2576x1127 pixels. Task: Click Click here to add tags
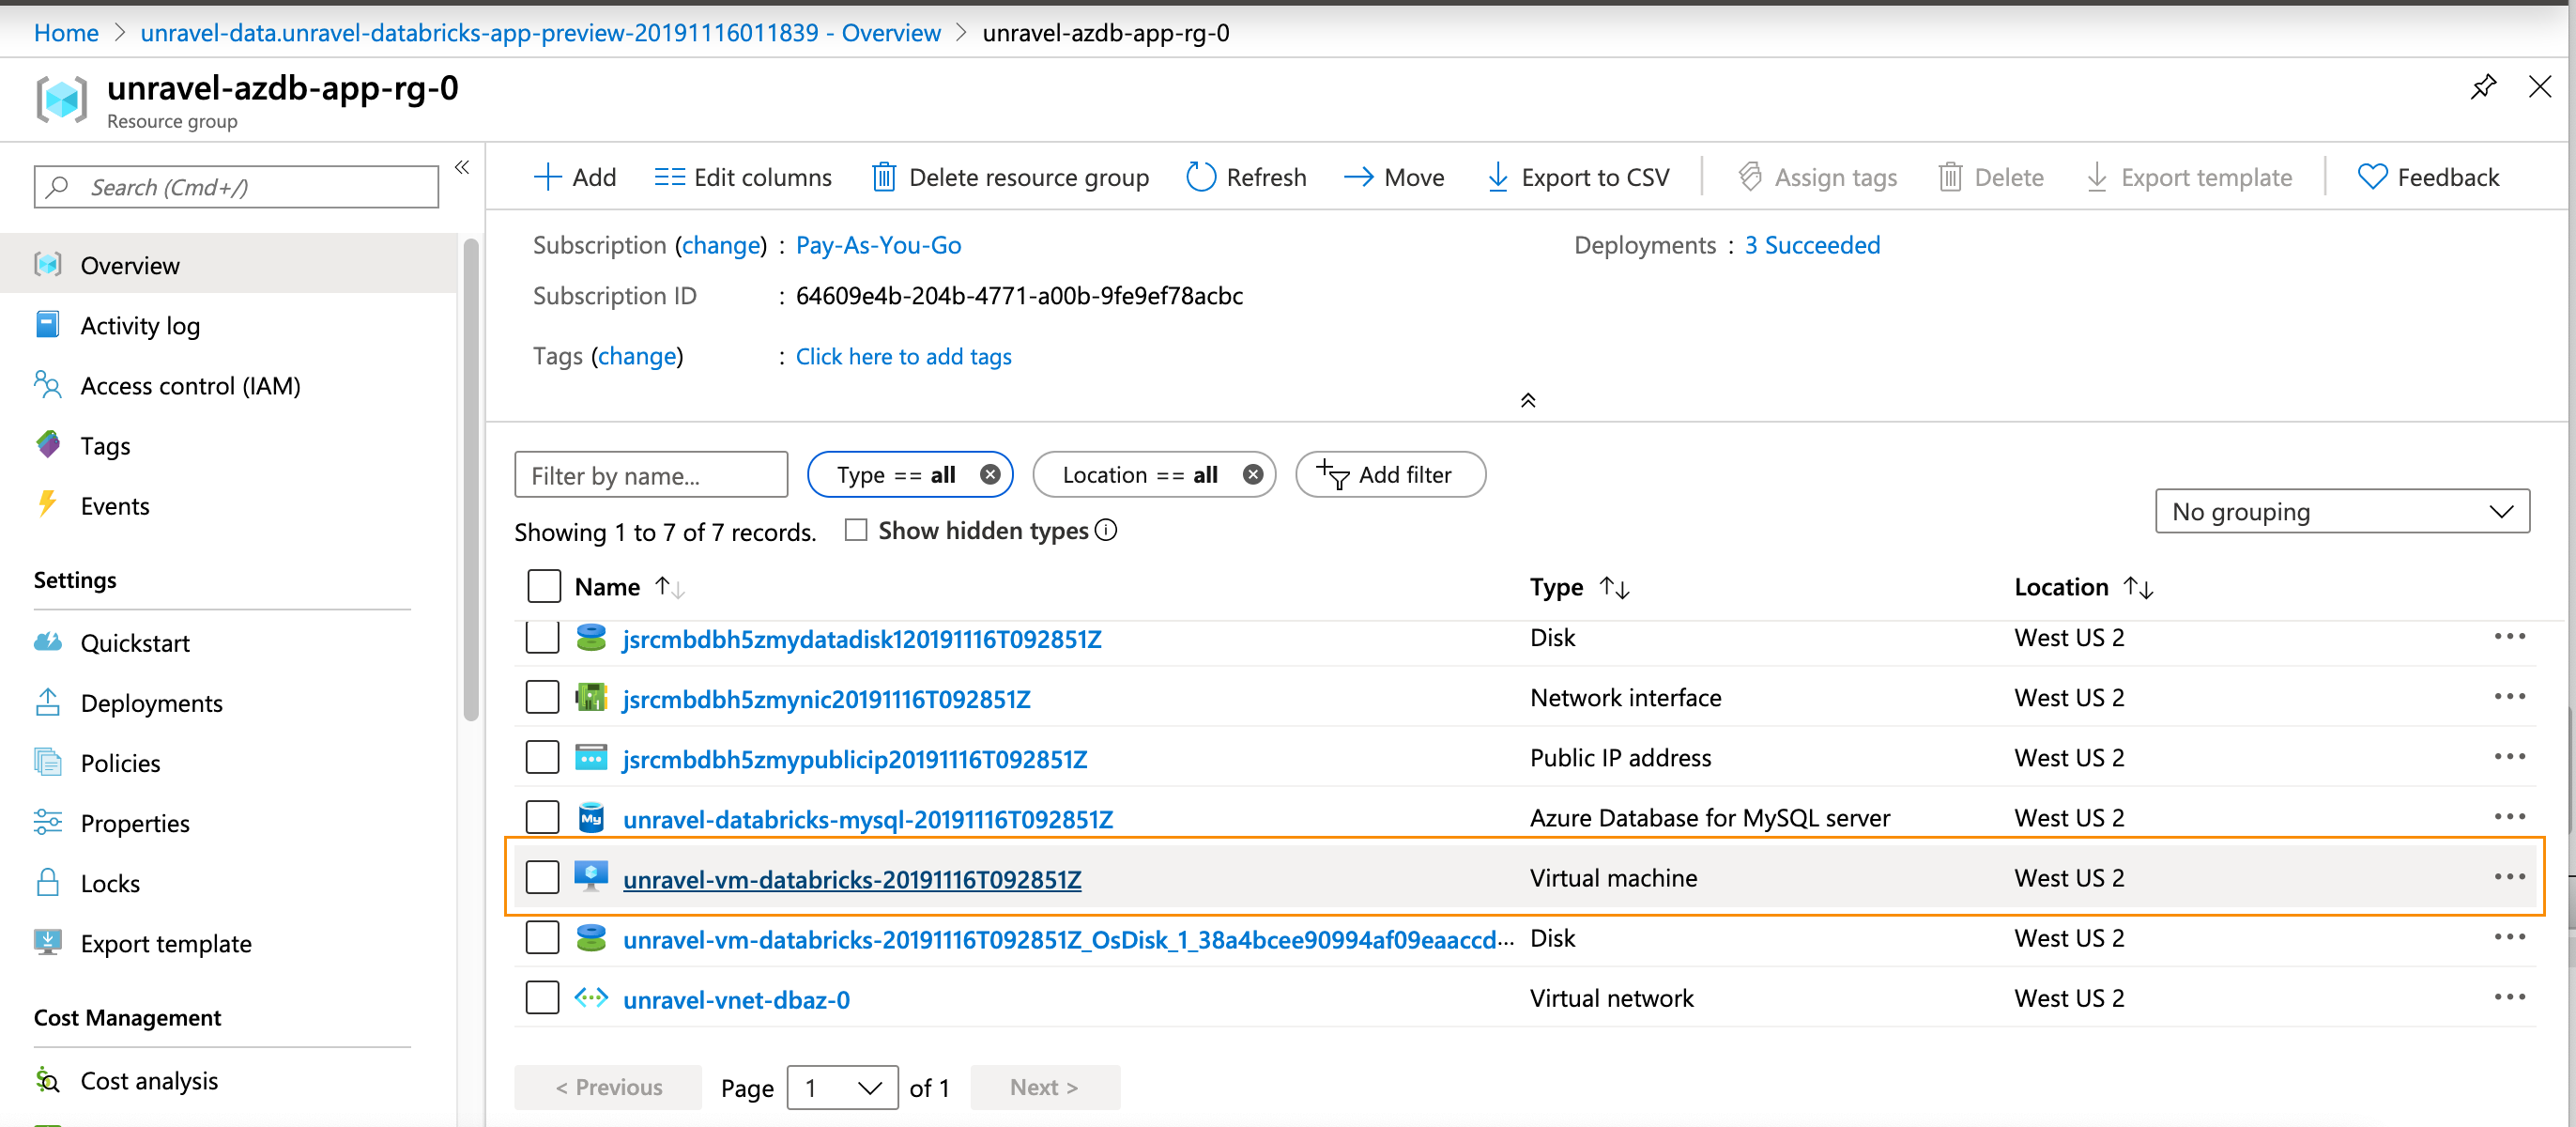(x=904, y=356)
